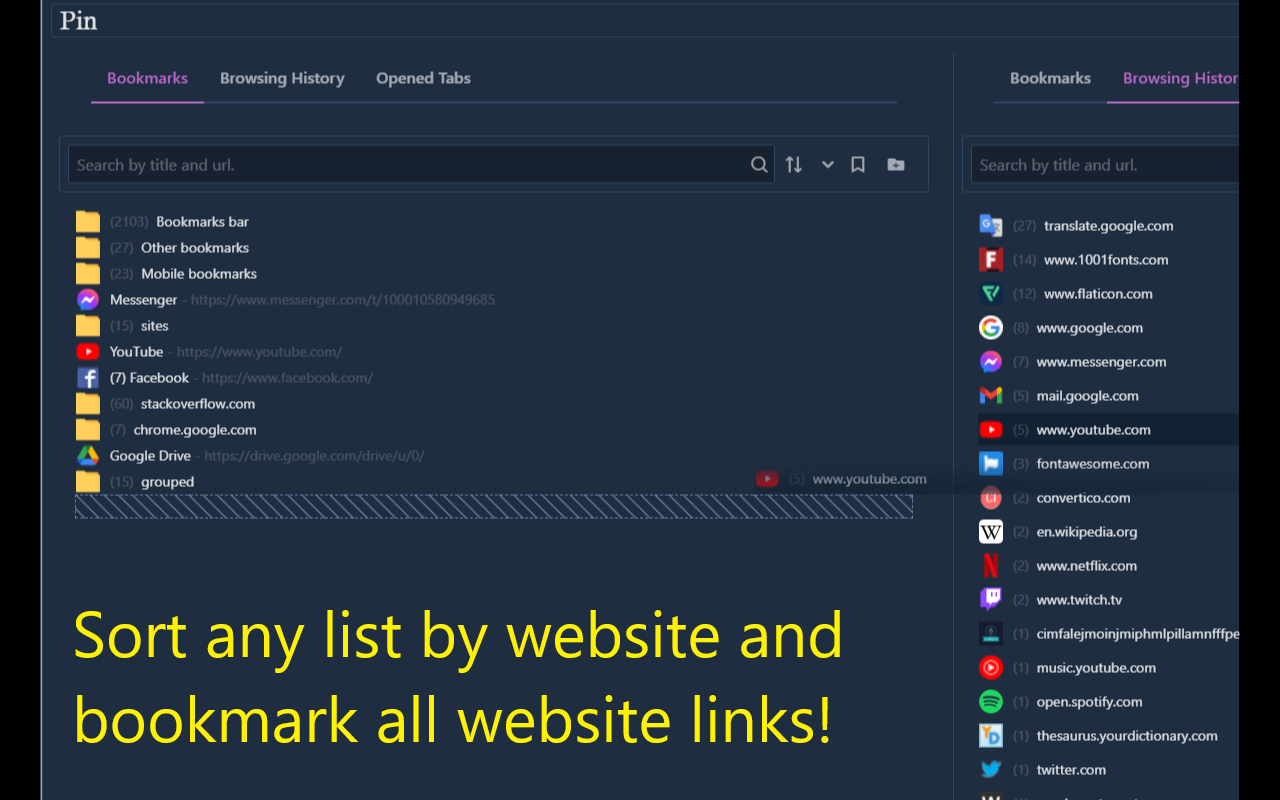Click the Netflix favicon
Viewport: 1280px width, 800px height.
pyautogui.click(x=991, y=566)
